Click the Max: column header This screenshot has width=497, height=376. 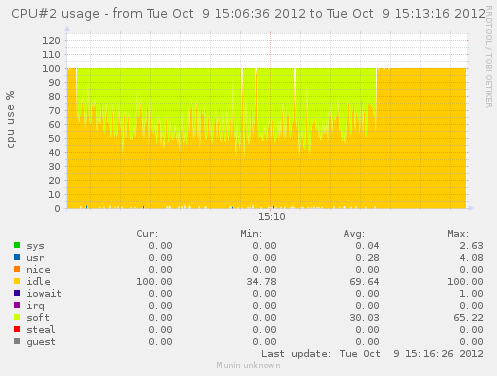click(458, 234)
